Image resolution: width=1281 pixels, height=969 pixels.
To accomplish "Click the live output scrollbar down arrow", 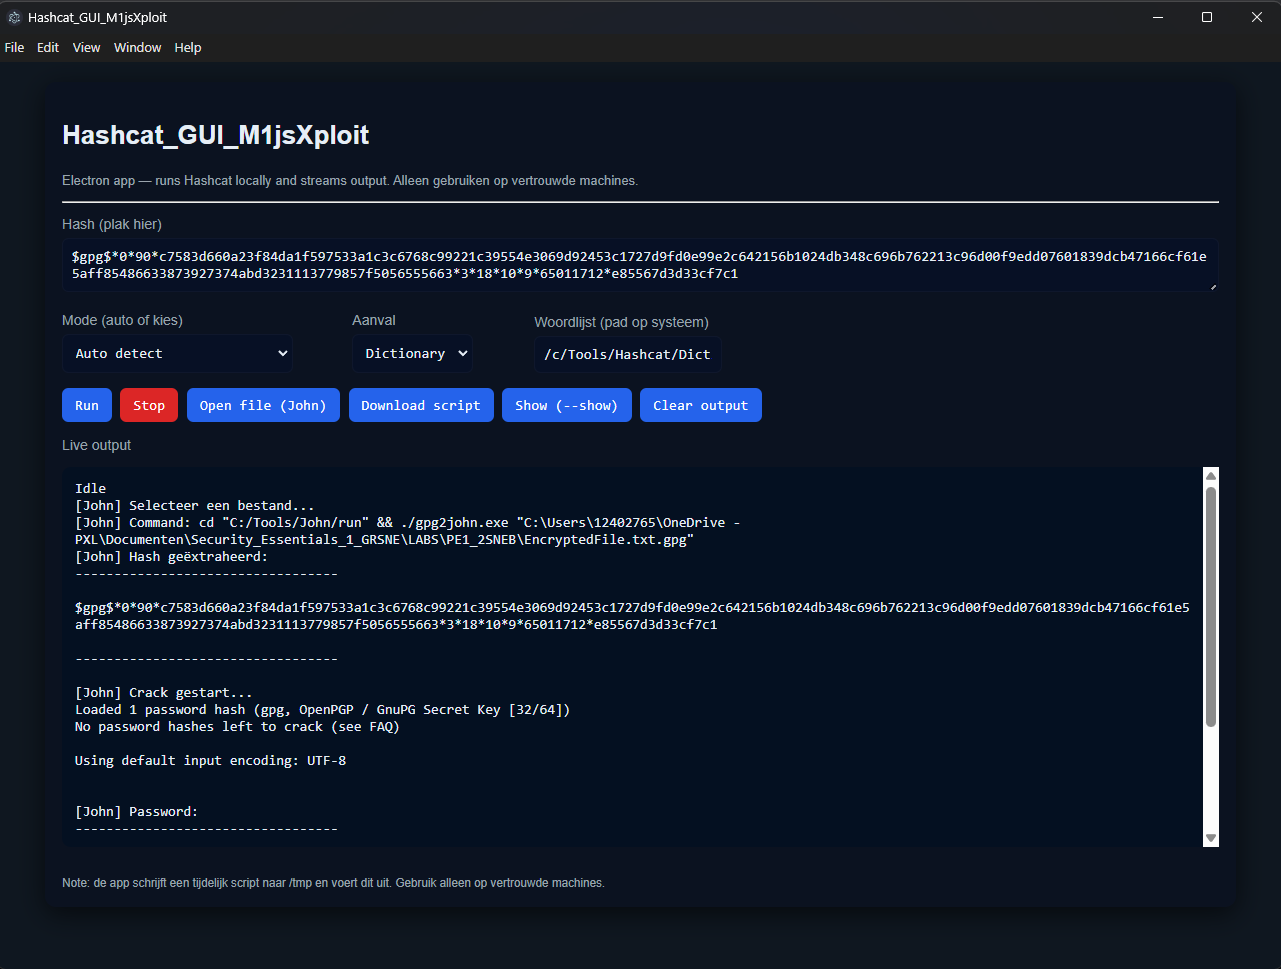I will coord(1211,838).
